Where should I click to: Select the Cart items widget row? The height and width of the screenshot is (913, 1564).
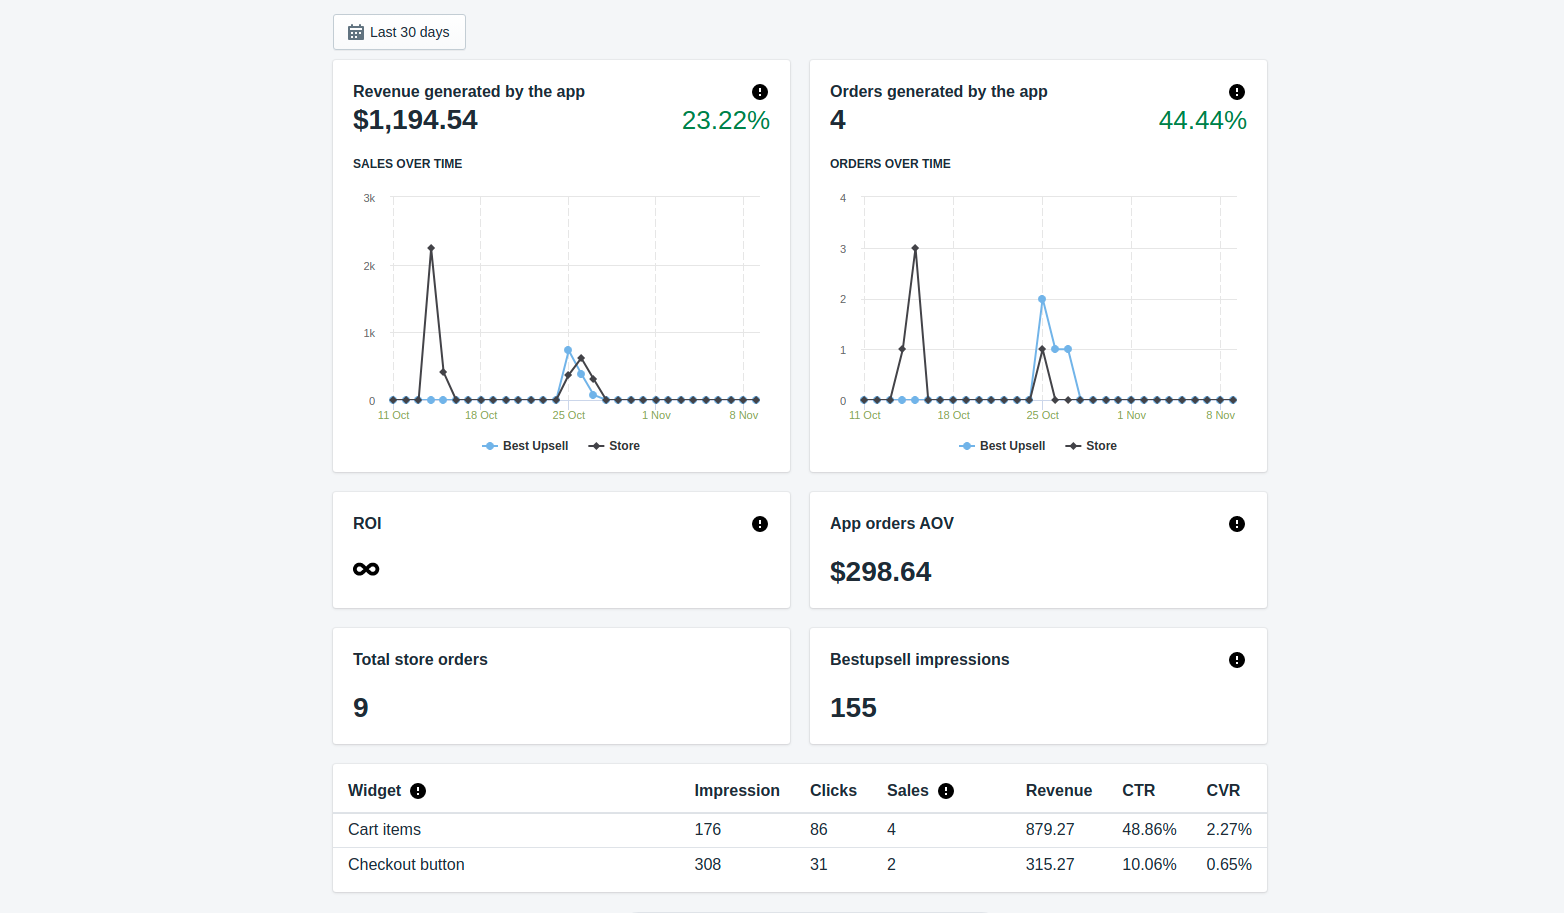click(x=800, y=830)
